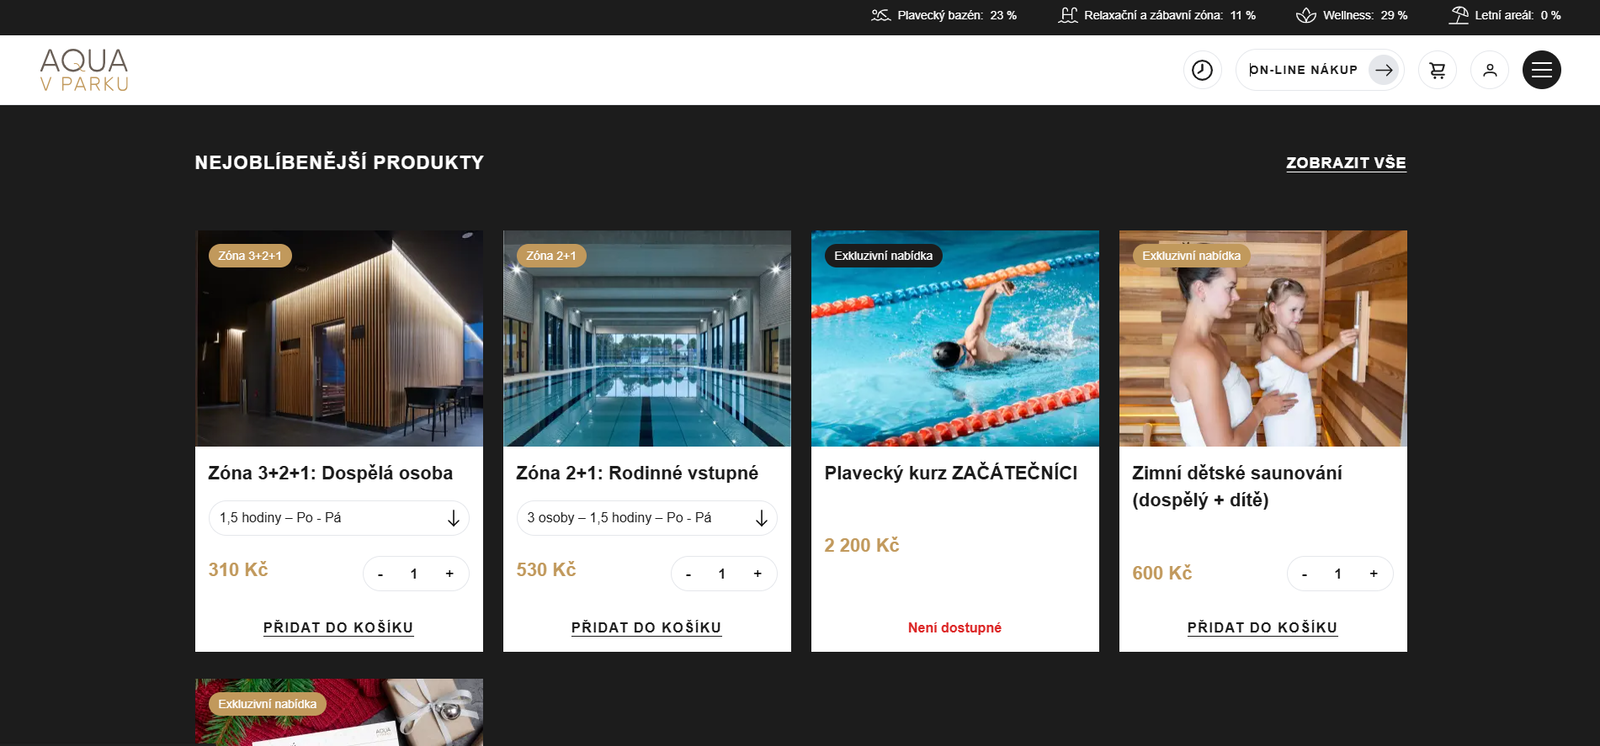1600x746 pixels.
Task: Expand the Dospělá osoba duration dropdown
Action: tap(338, 518)
